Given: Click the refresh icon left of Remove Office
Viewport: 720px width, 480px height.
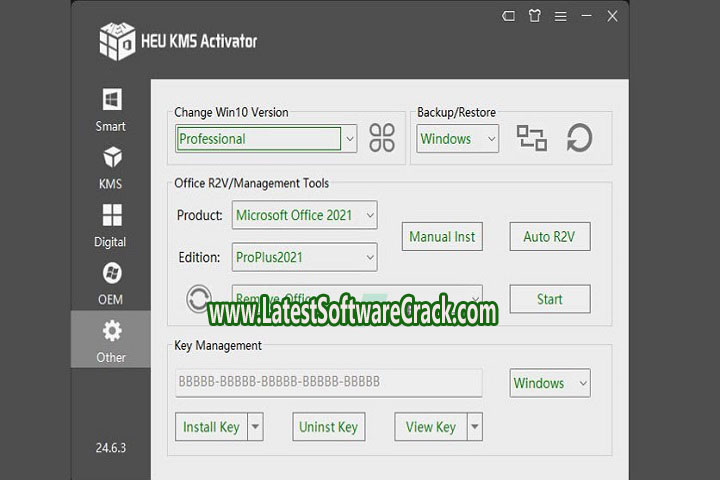Looking at the screenshot, I should [199, 298].
